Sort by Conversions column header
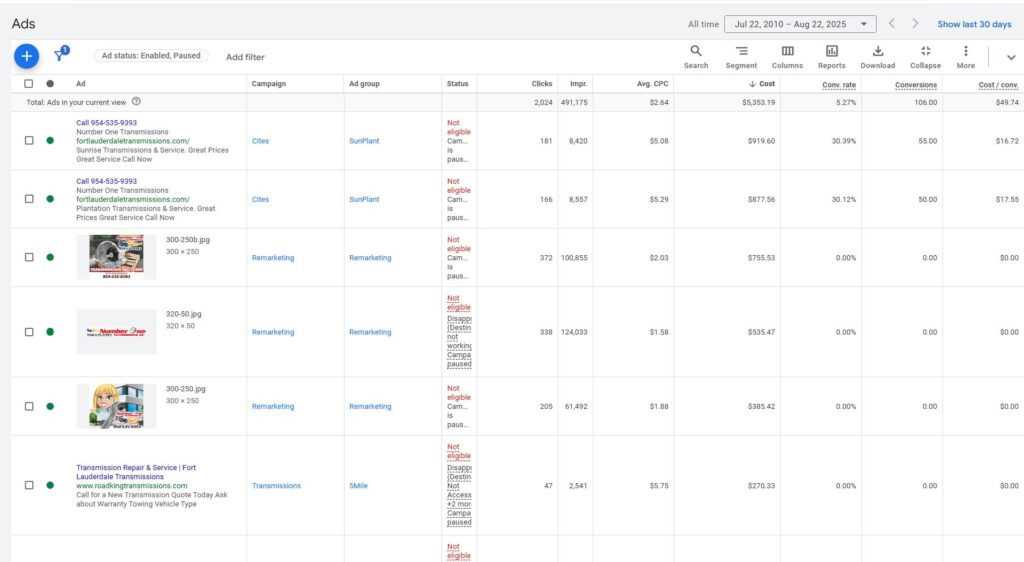This screenshot has width=1024, height=562. pos(916,84)
